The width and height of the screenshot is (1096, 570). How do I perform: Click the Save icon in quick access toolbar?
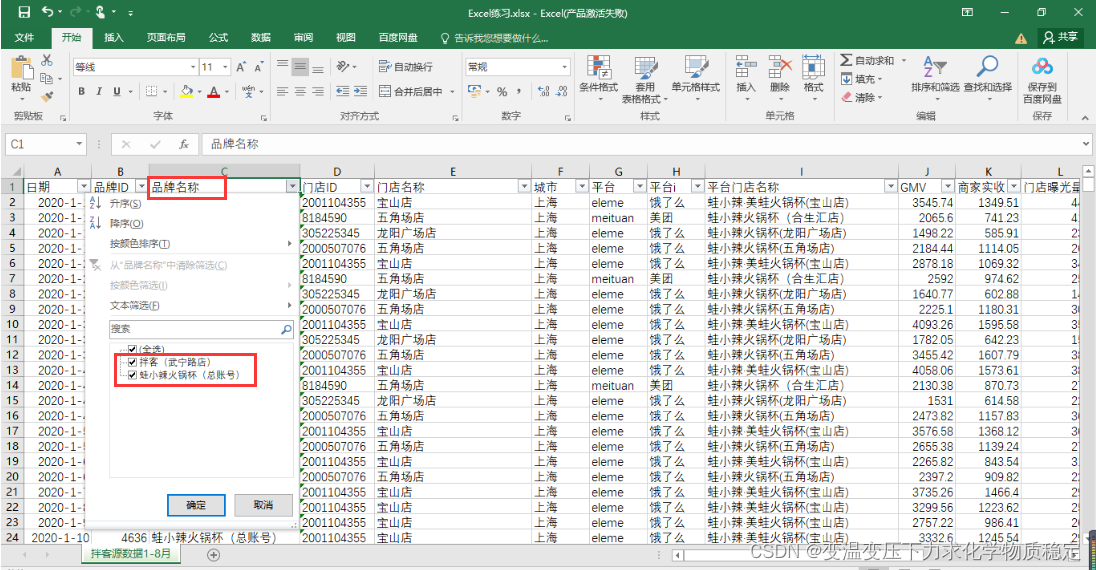click(x=24, y=12)
